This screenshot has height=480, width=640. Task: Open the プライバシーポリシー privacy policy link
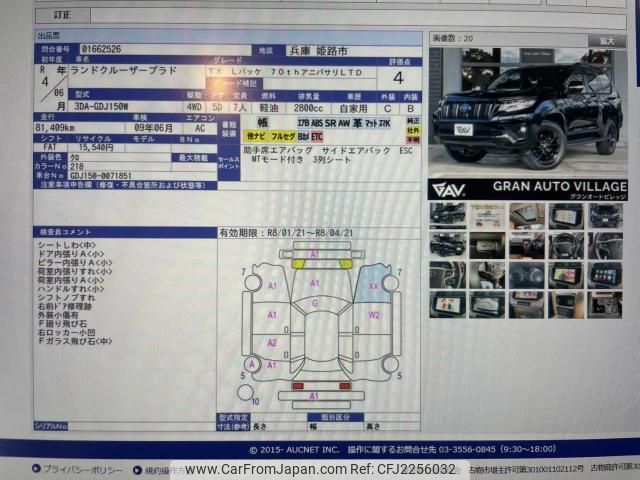[x=77, y=467]
